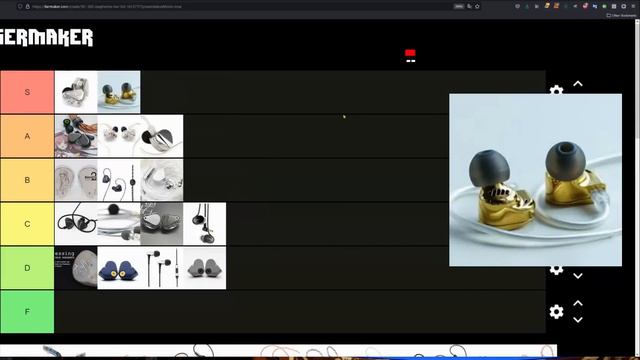Bookmark this page with the star icon
The image size is (640, 360).
(477, 6)
